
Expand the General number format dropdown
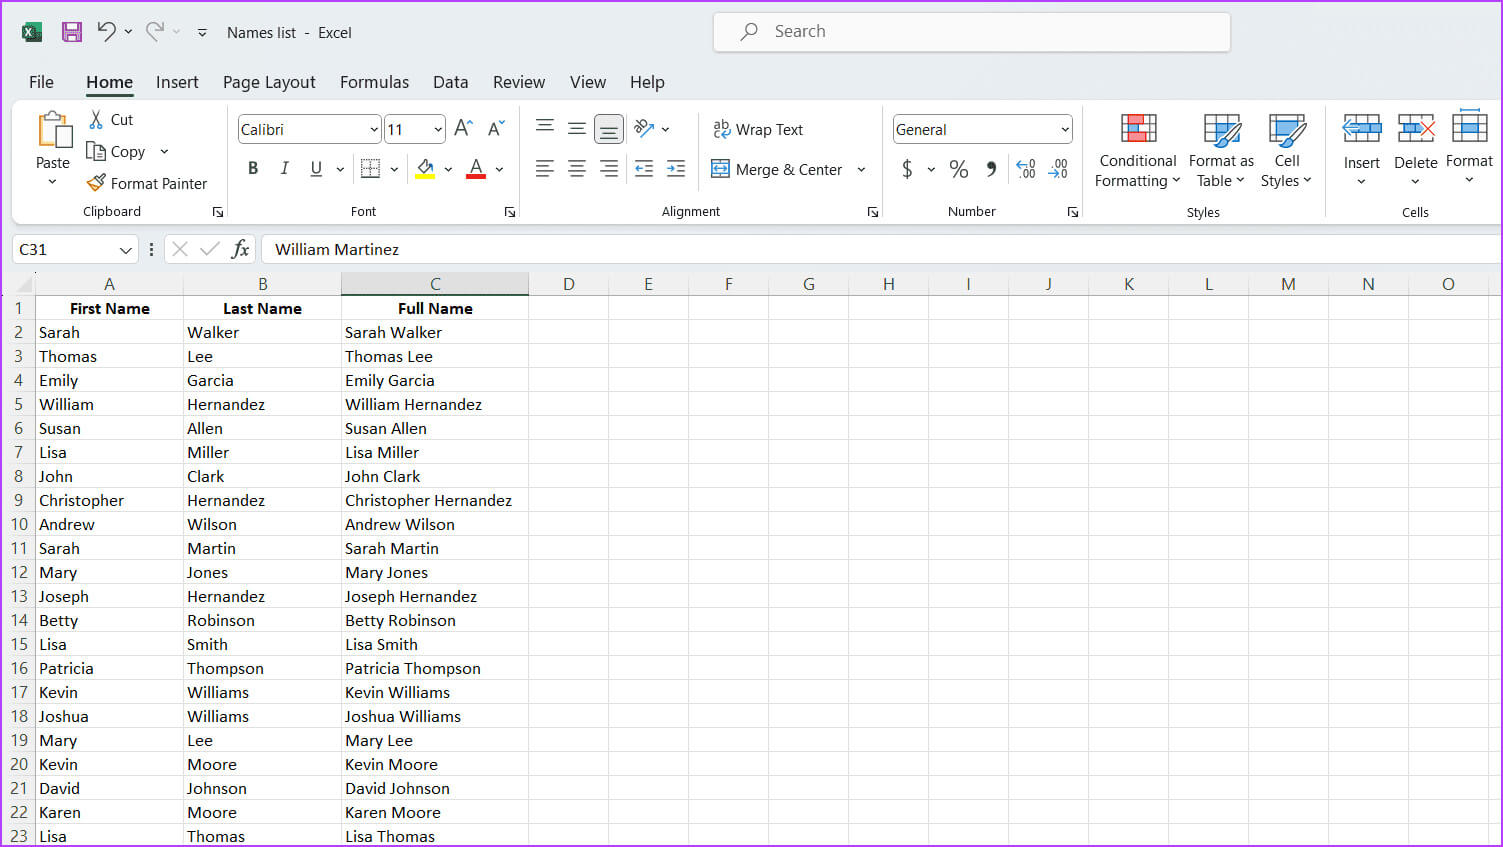point(1064,130)
